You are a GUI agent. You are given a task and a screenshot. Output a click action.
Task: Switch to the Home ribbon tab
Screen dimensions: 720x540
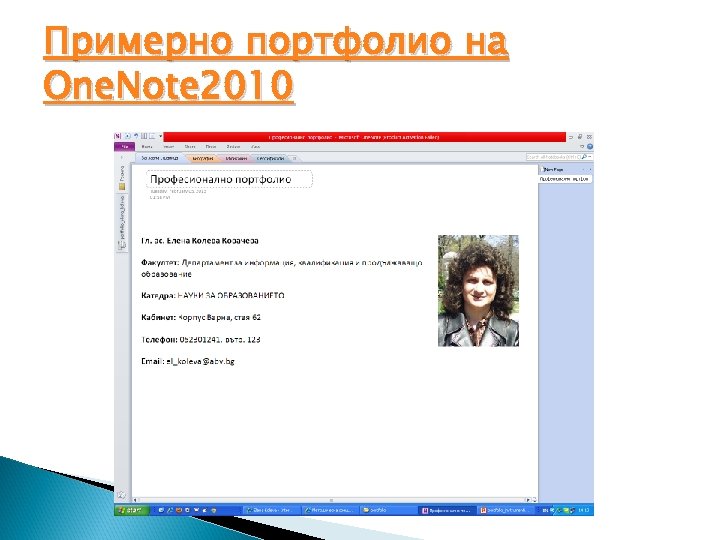(147, 146)
